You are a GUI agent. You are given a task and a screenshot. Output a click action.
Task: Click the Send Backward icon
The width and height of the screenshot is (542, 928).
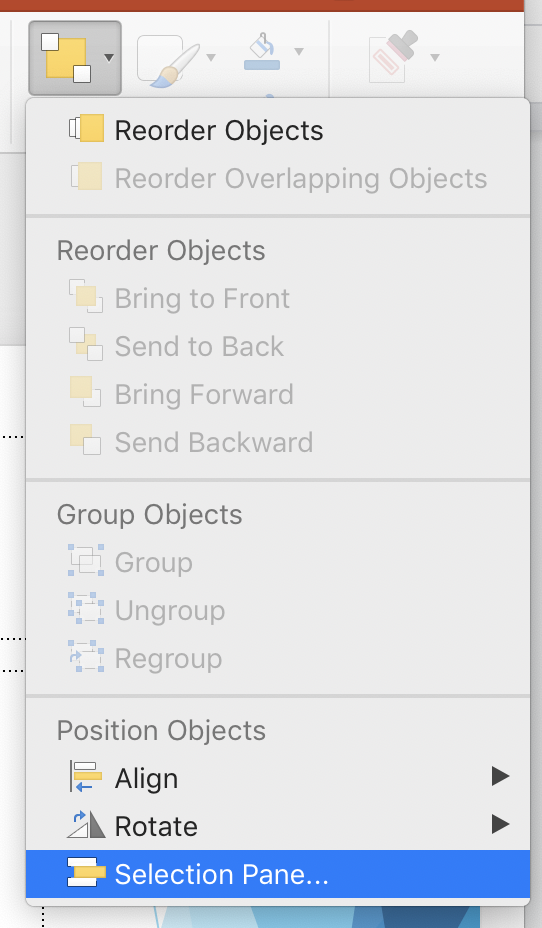tap(85, 440)
